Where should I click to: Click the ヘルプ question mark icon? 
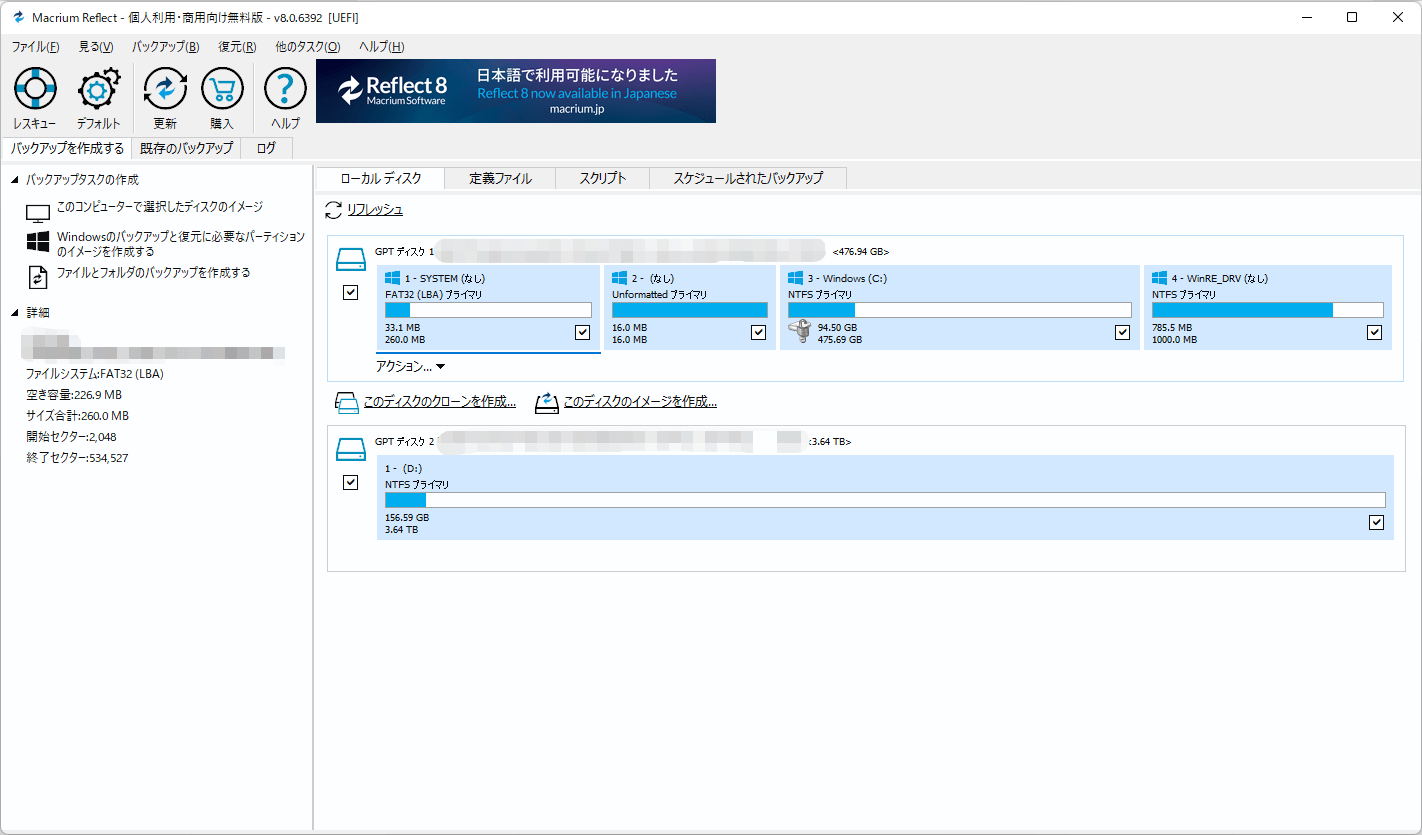point(284,89)
